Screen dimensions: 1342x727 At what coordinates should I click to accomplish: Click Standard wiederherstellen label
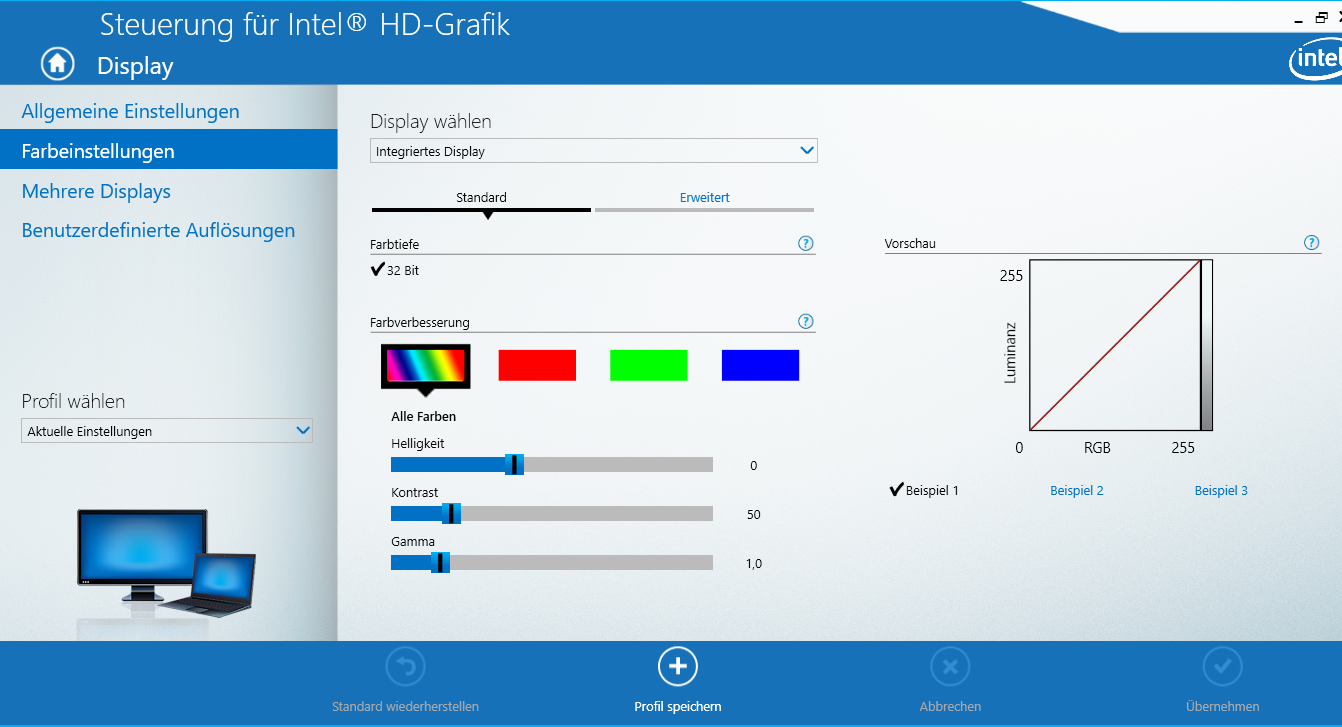(405, 706)
